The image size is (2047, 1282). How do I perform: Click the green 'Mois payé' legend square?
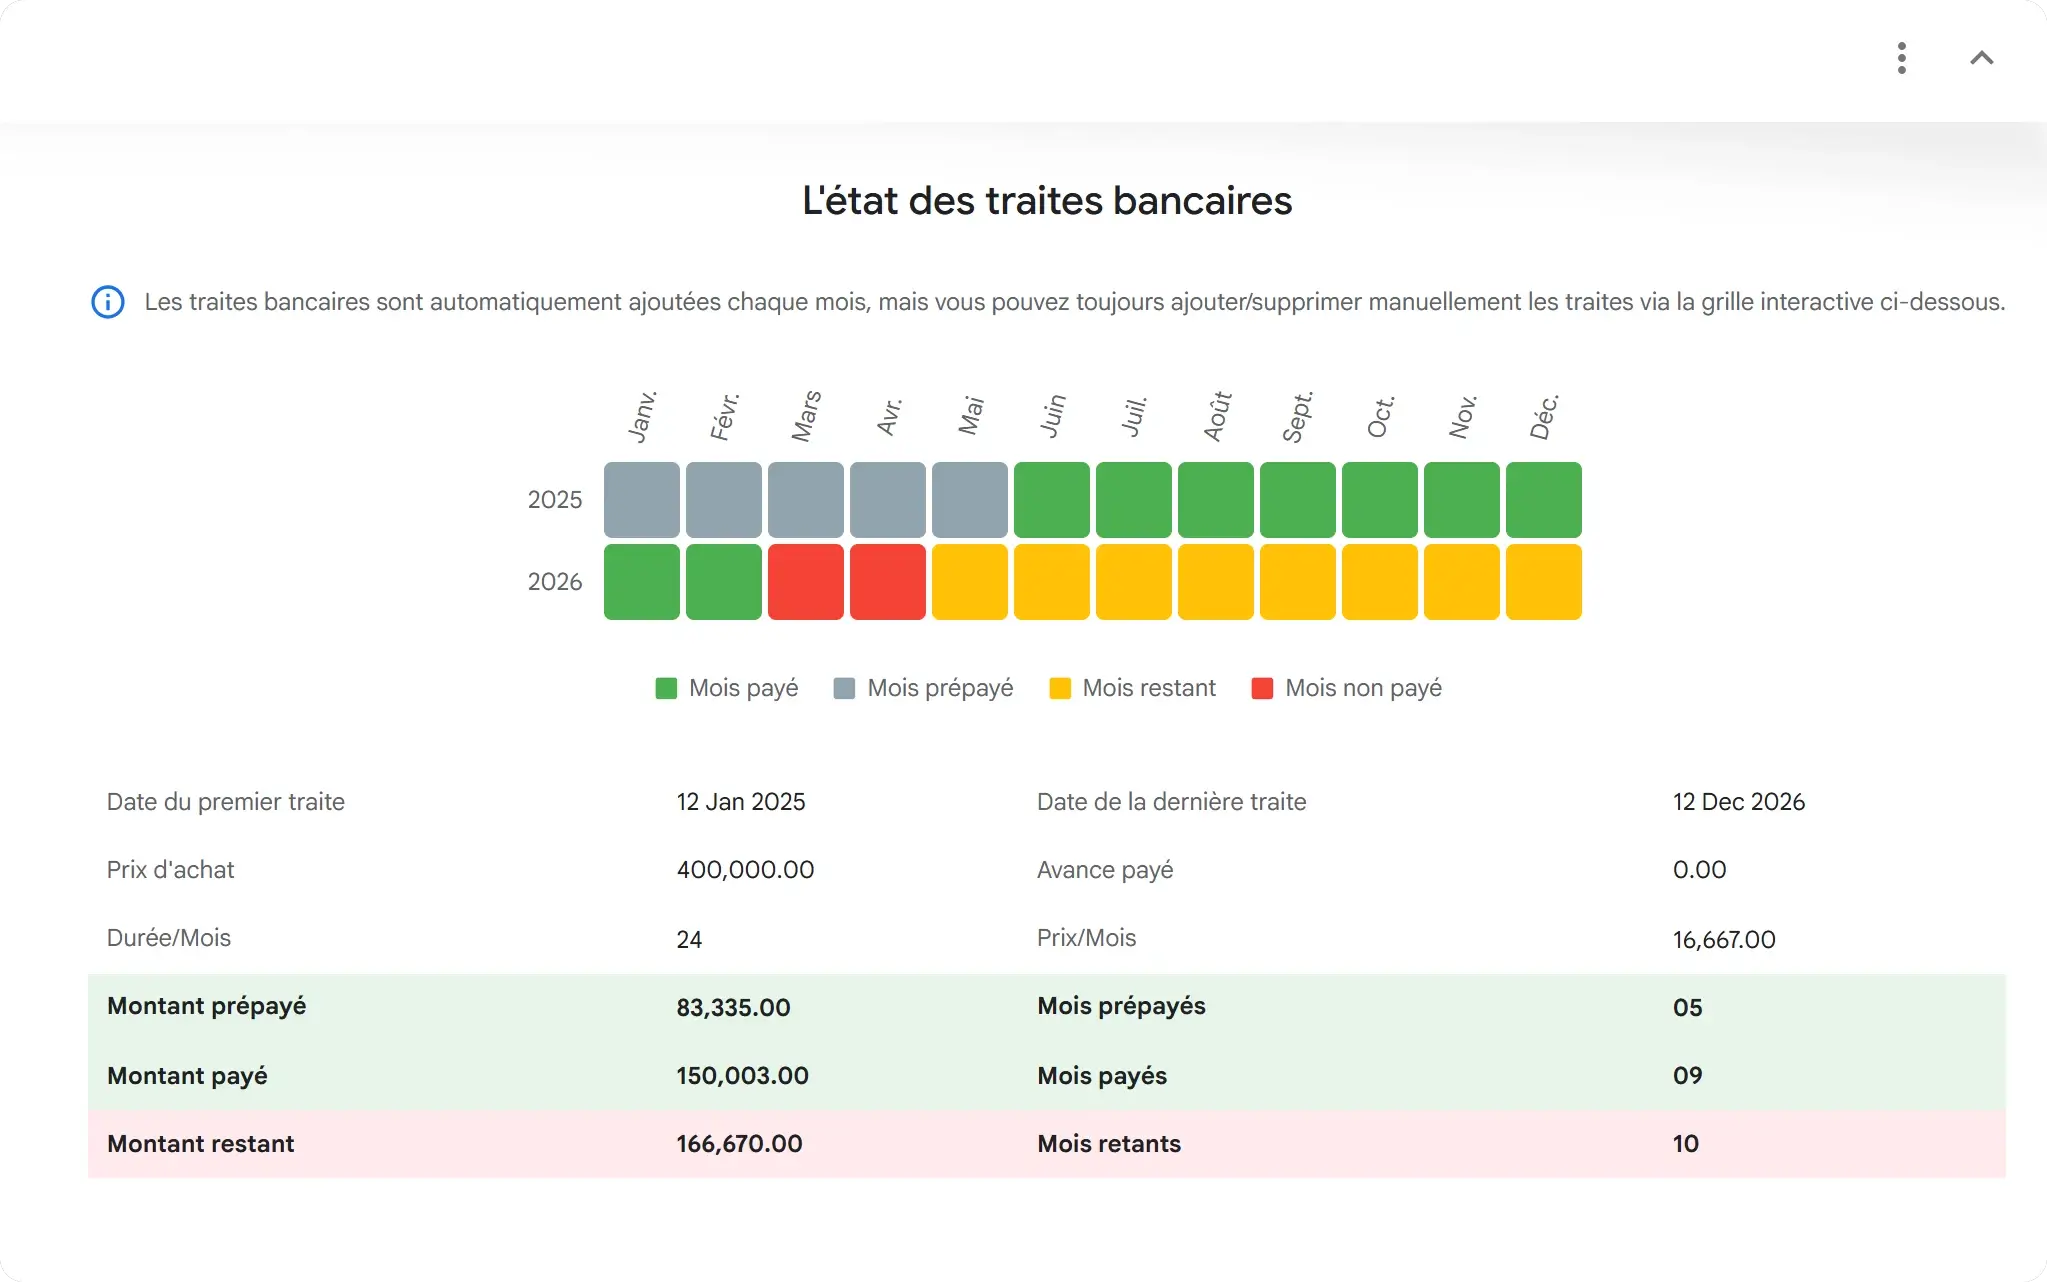665,688
